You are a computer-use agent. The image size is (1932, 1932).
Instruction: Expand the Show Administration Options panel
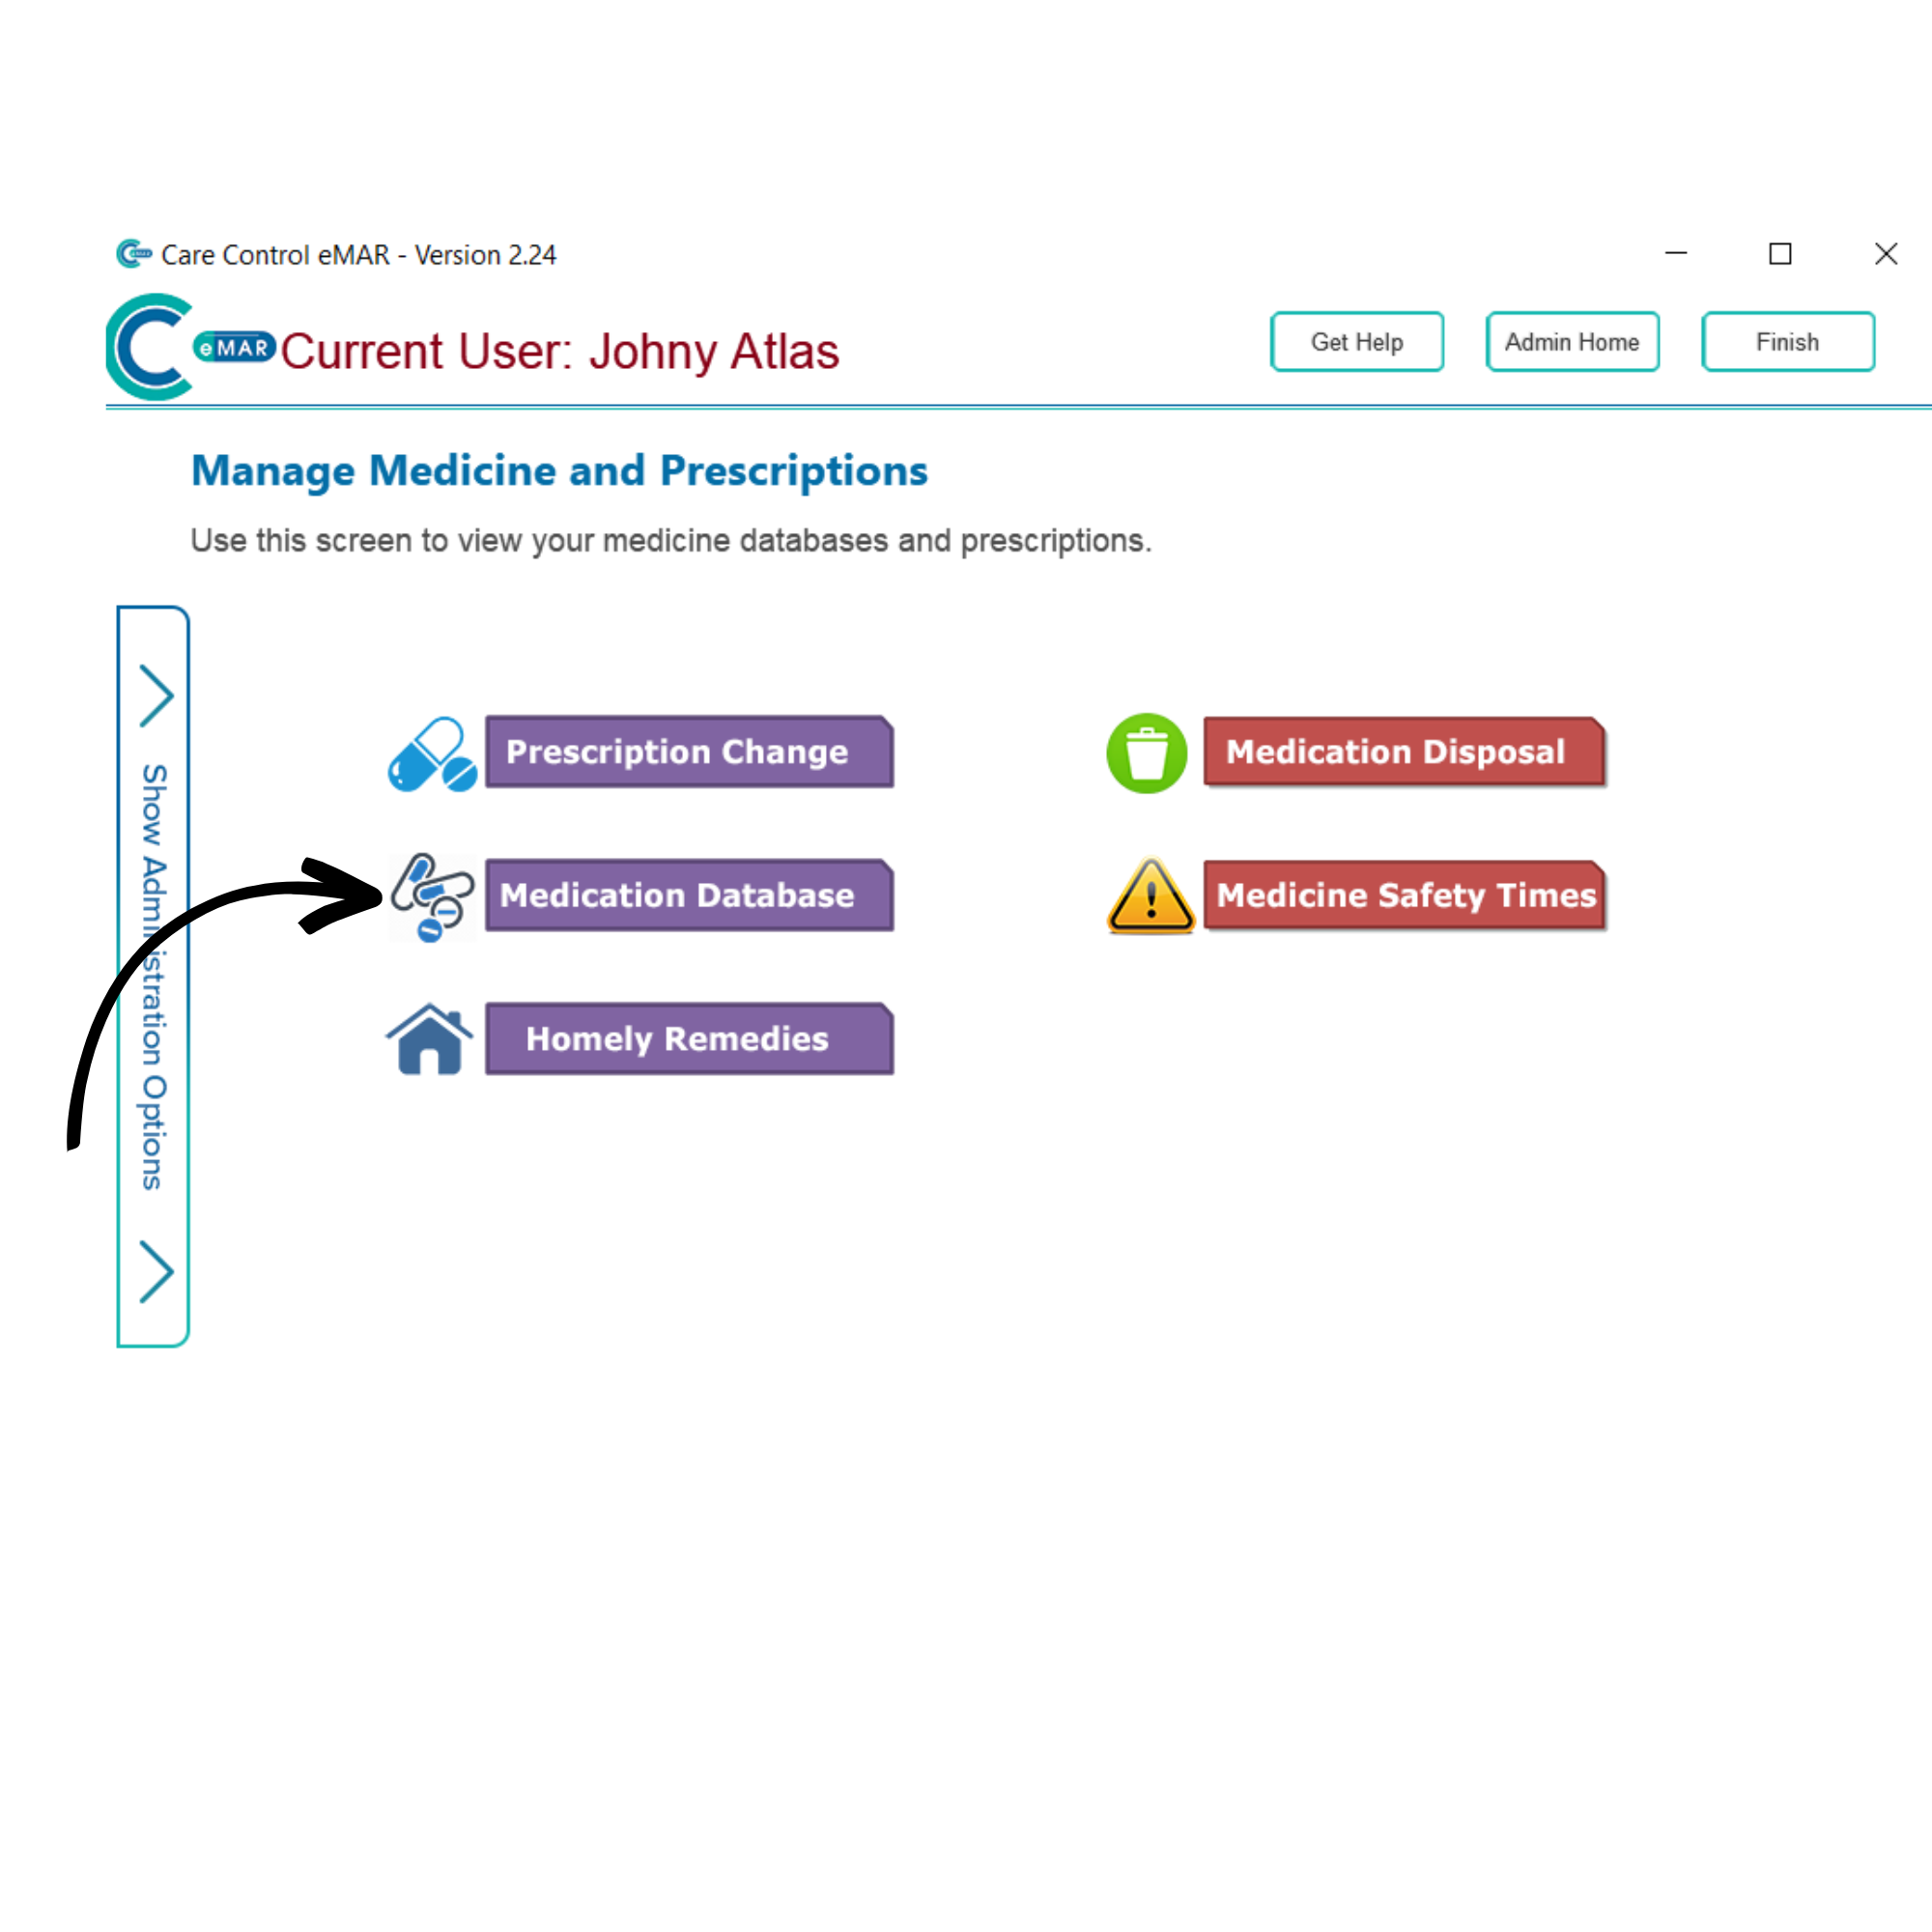click(x=153, y=977)
